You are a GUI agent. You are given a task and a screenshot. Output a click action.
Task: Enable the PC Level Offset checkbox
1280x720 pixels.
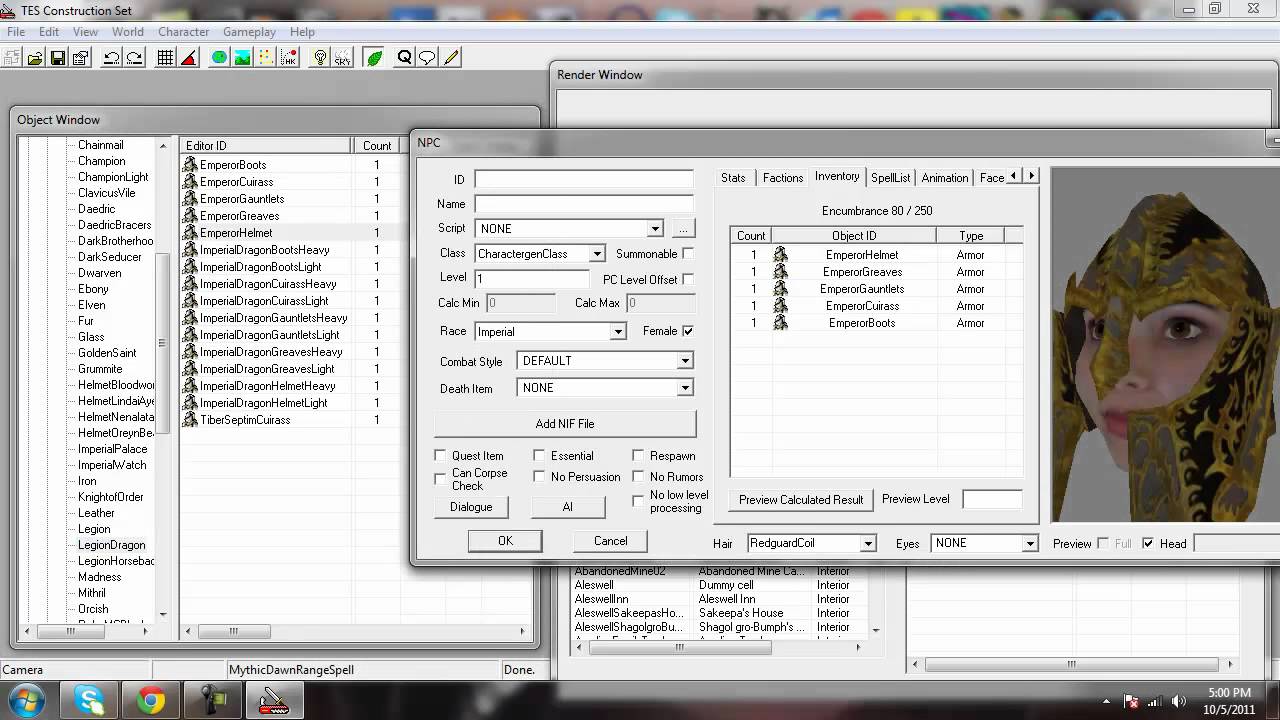click(x=688, y=279)
